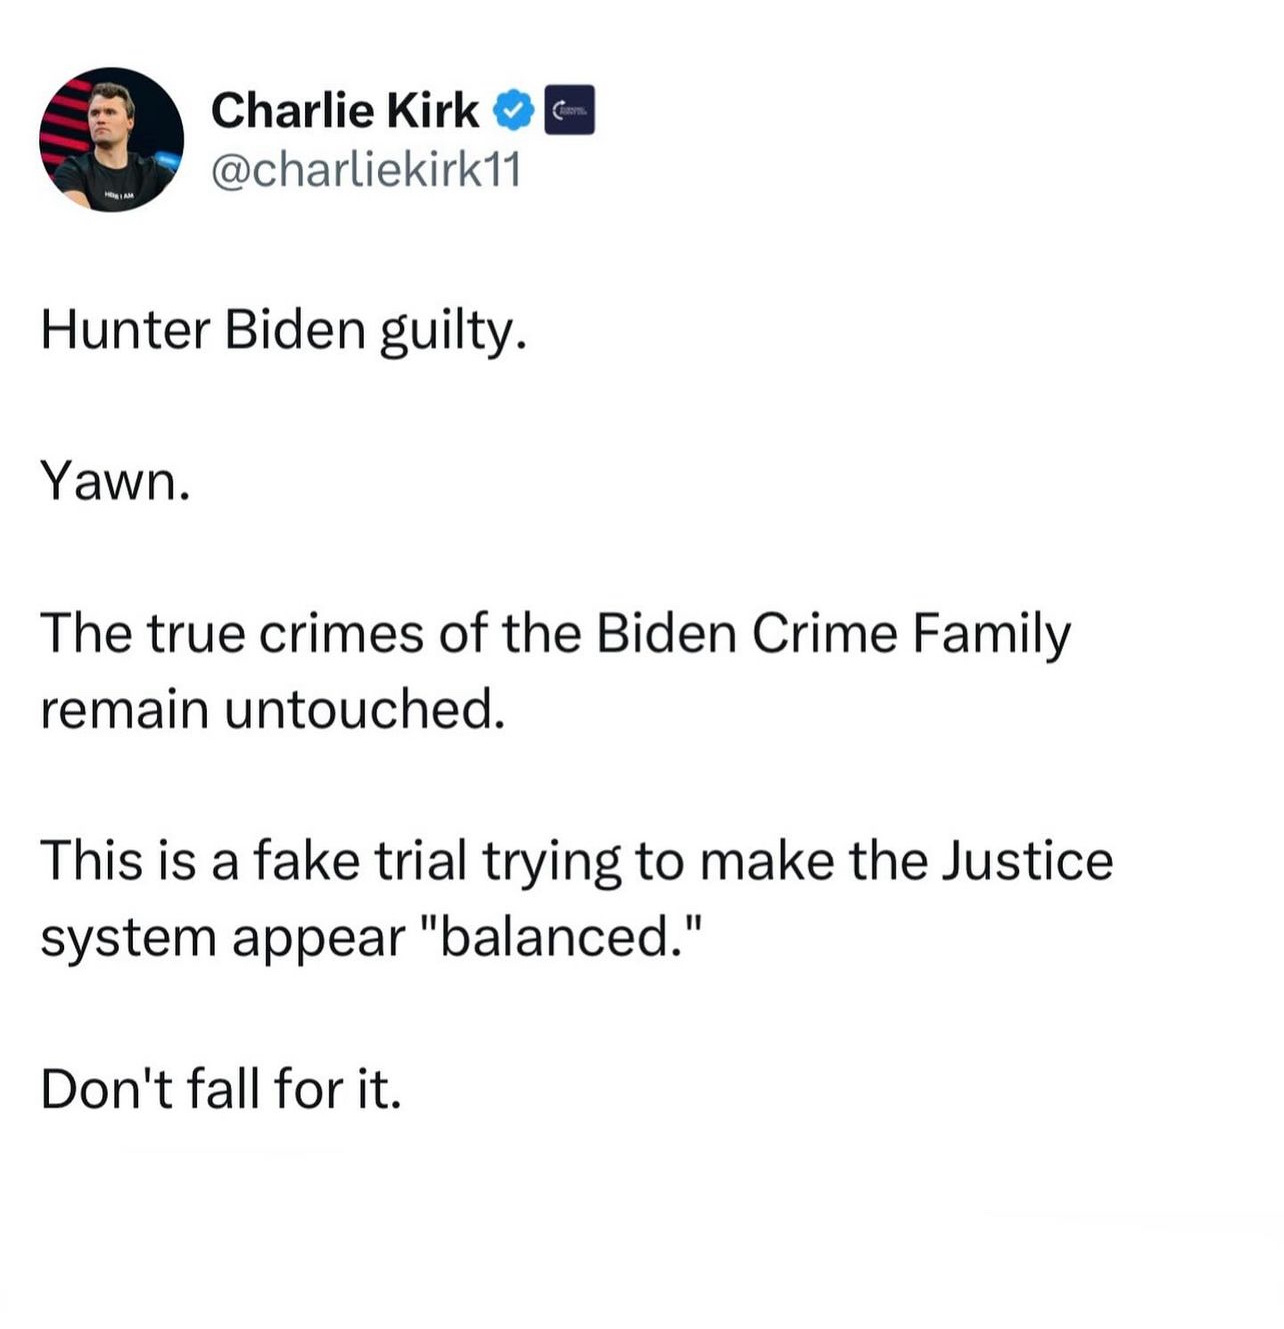Click the dark square affiliation badge
This screenshot has width=1284, height=1329.
pyautogui.click(x=569, y=110)
